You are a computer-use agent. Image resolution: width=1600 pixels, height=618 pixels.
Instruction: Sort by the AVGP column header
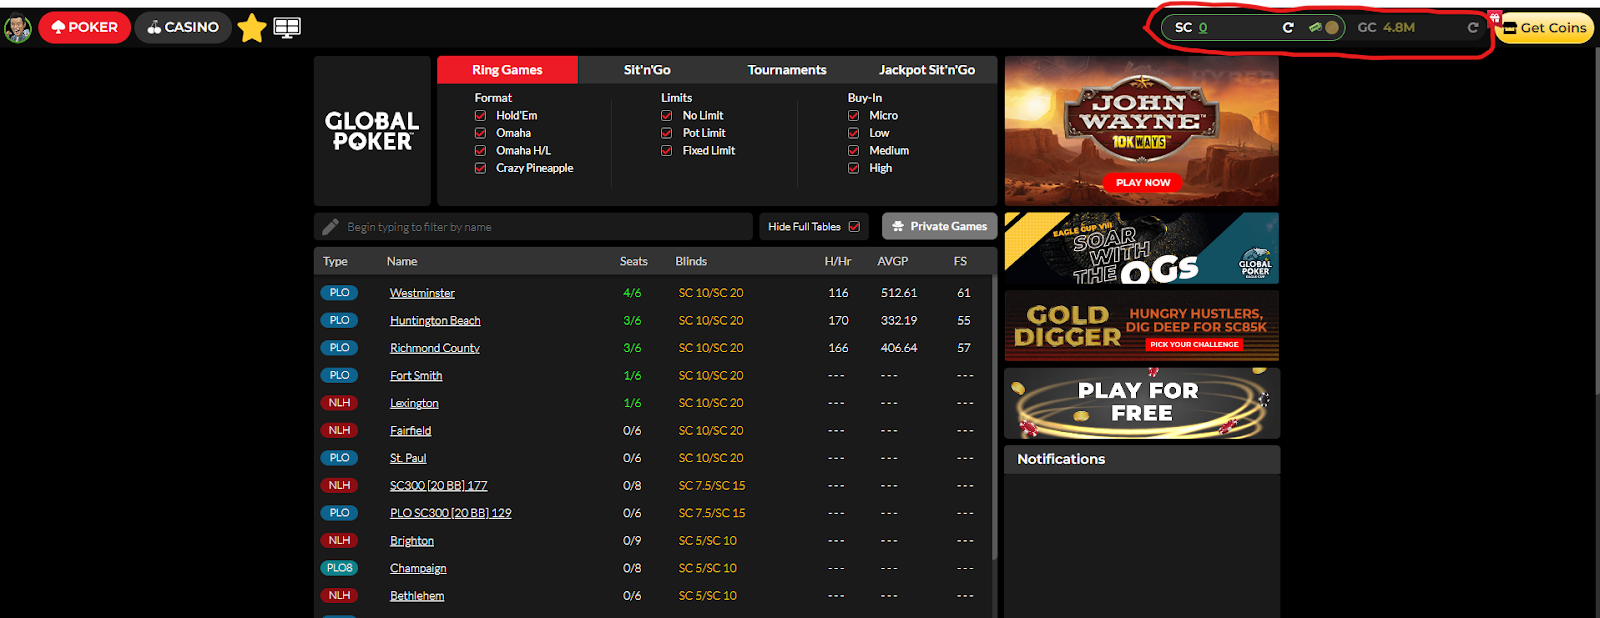click(x=893, y=261)
